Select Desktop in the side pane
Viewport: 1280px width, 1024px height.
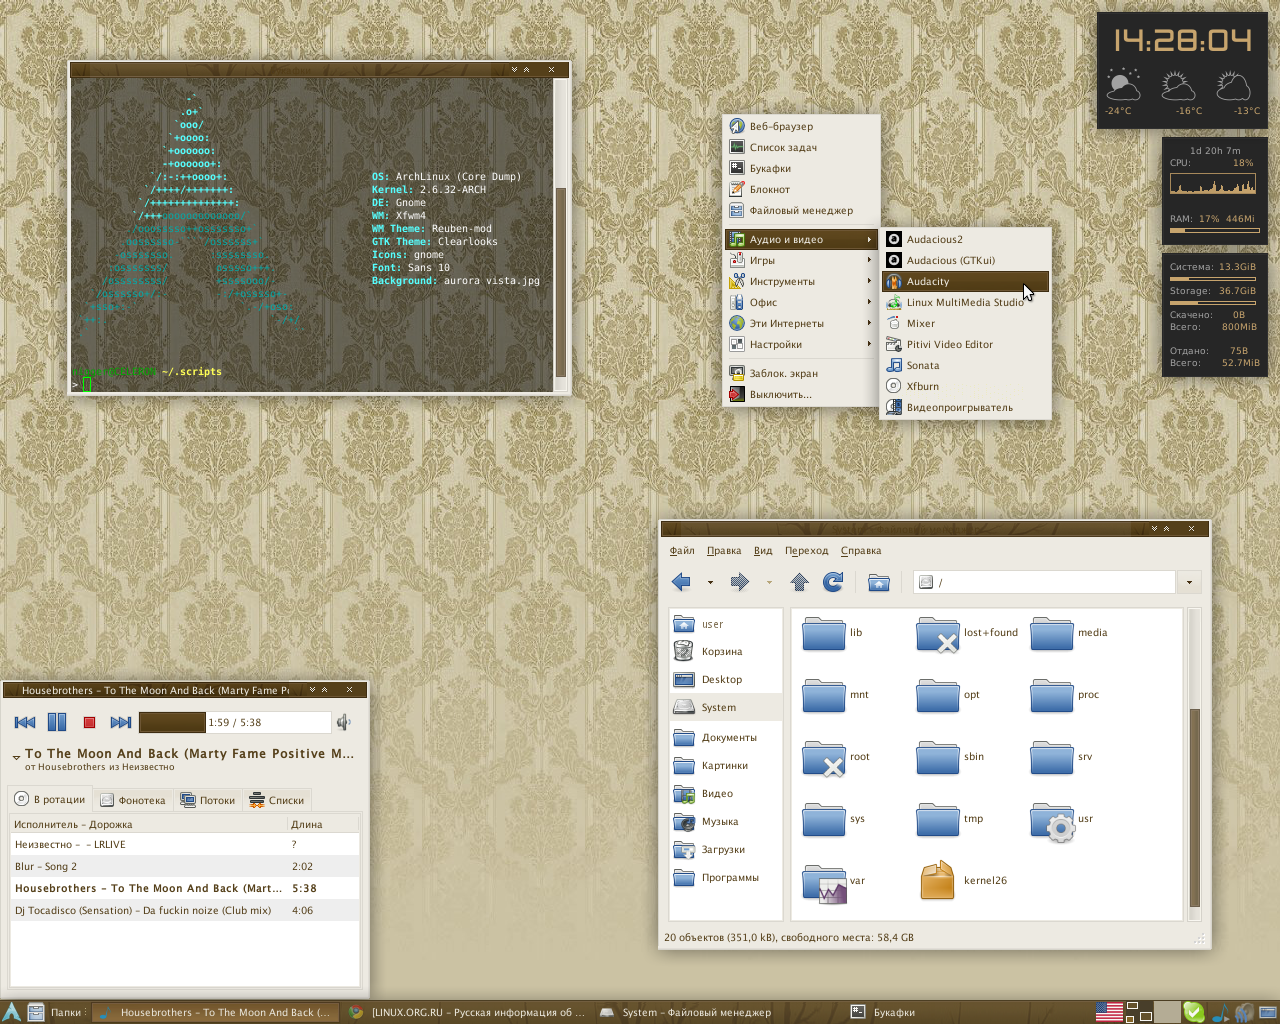click(x=725, y=679)
